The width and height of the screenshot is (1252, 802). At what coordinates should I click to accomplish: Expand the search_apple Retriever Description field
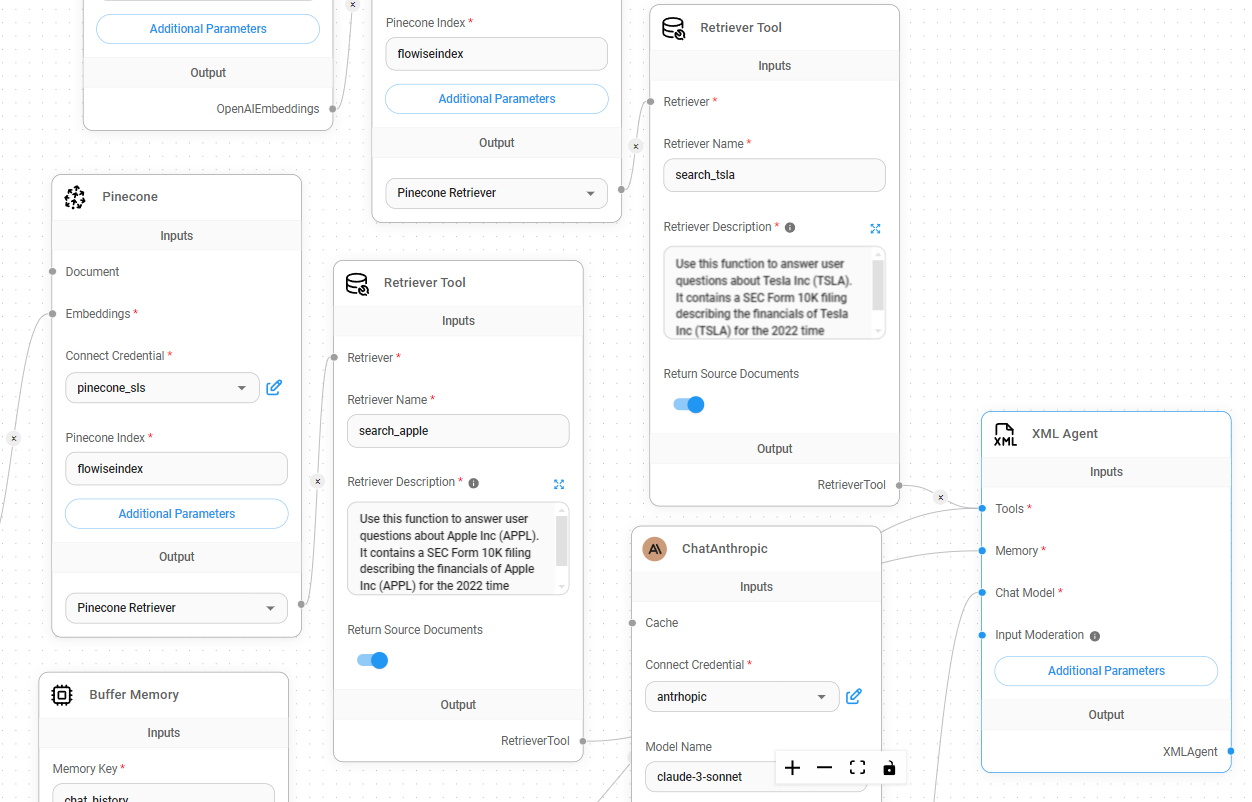559,484
